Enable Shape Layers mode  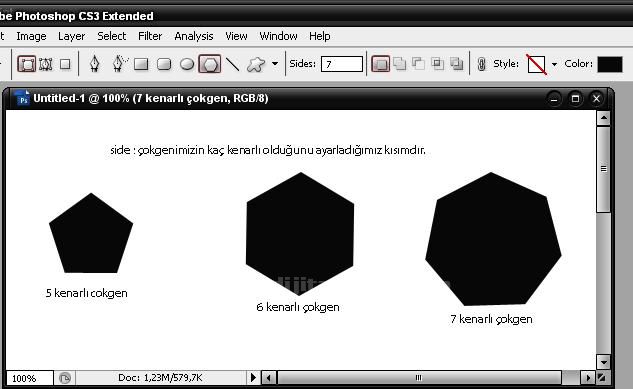[27, 64]
